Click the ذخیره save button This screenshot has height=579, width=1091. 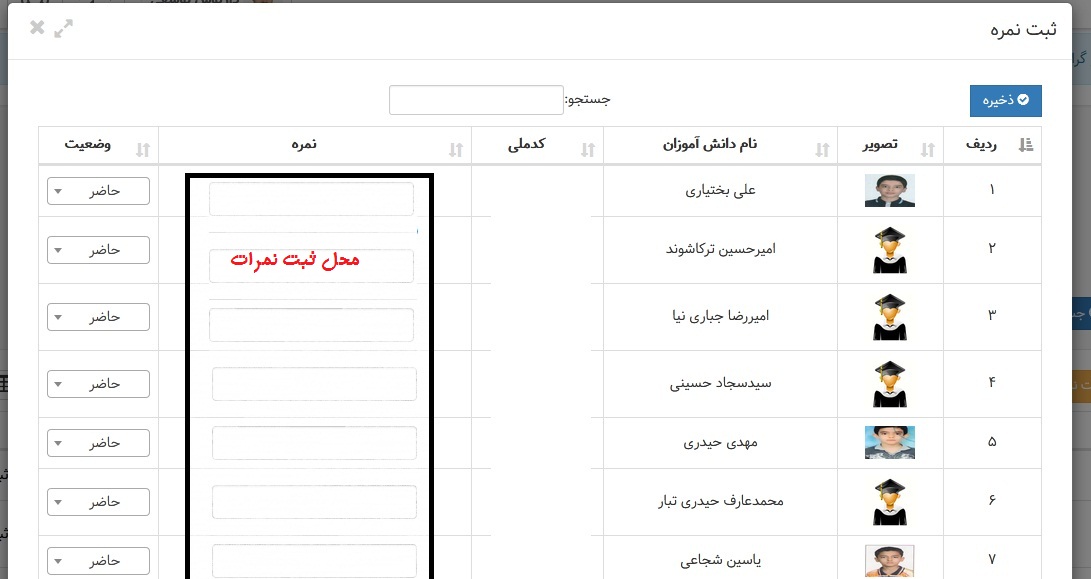click(1005, 101)
